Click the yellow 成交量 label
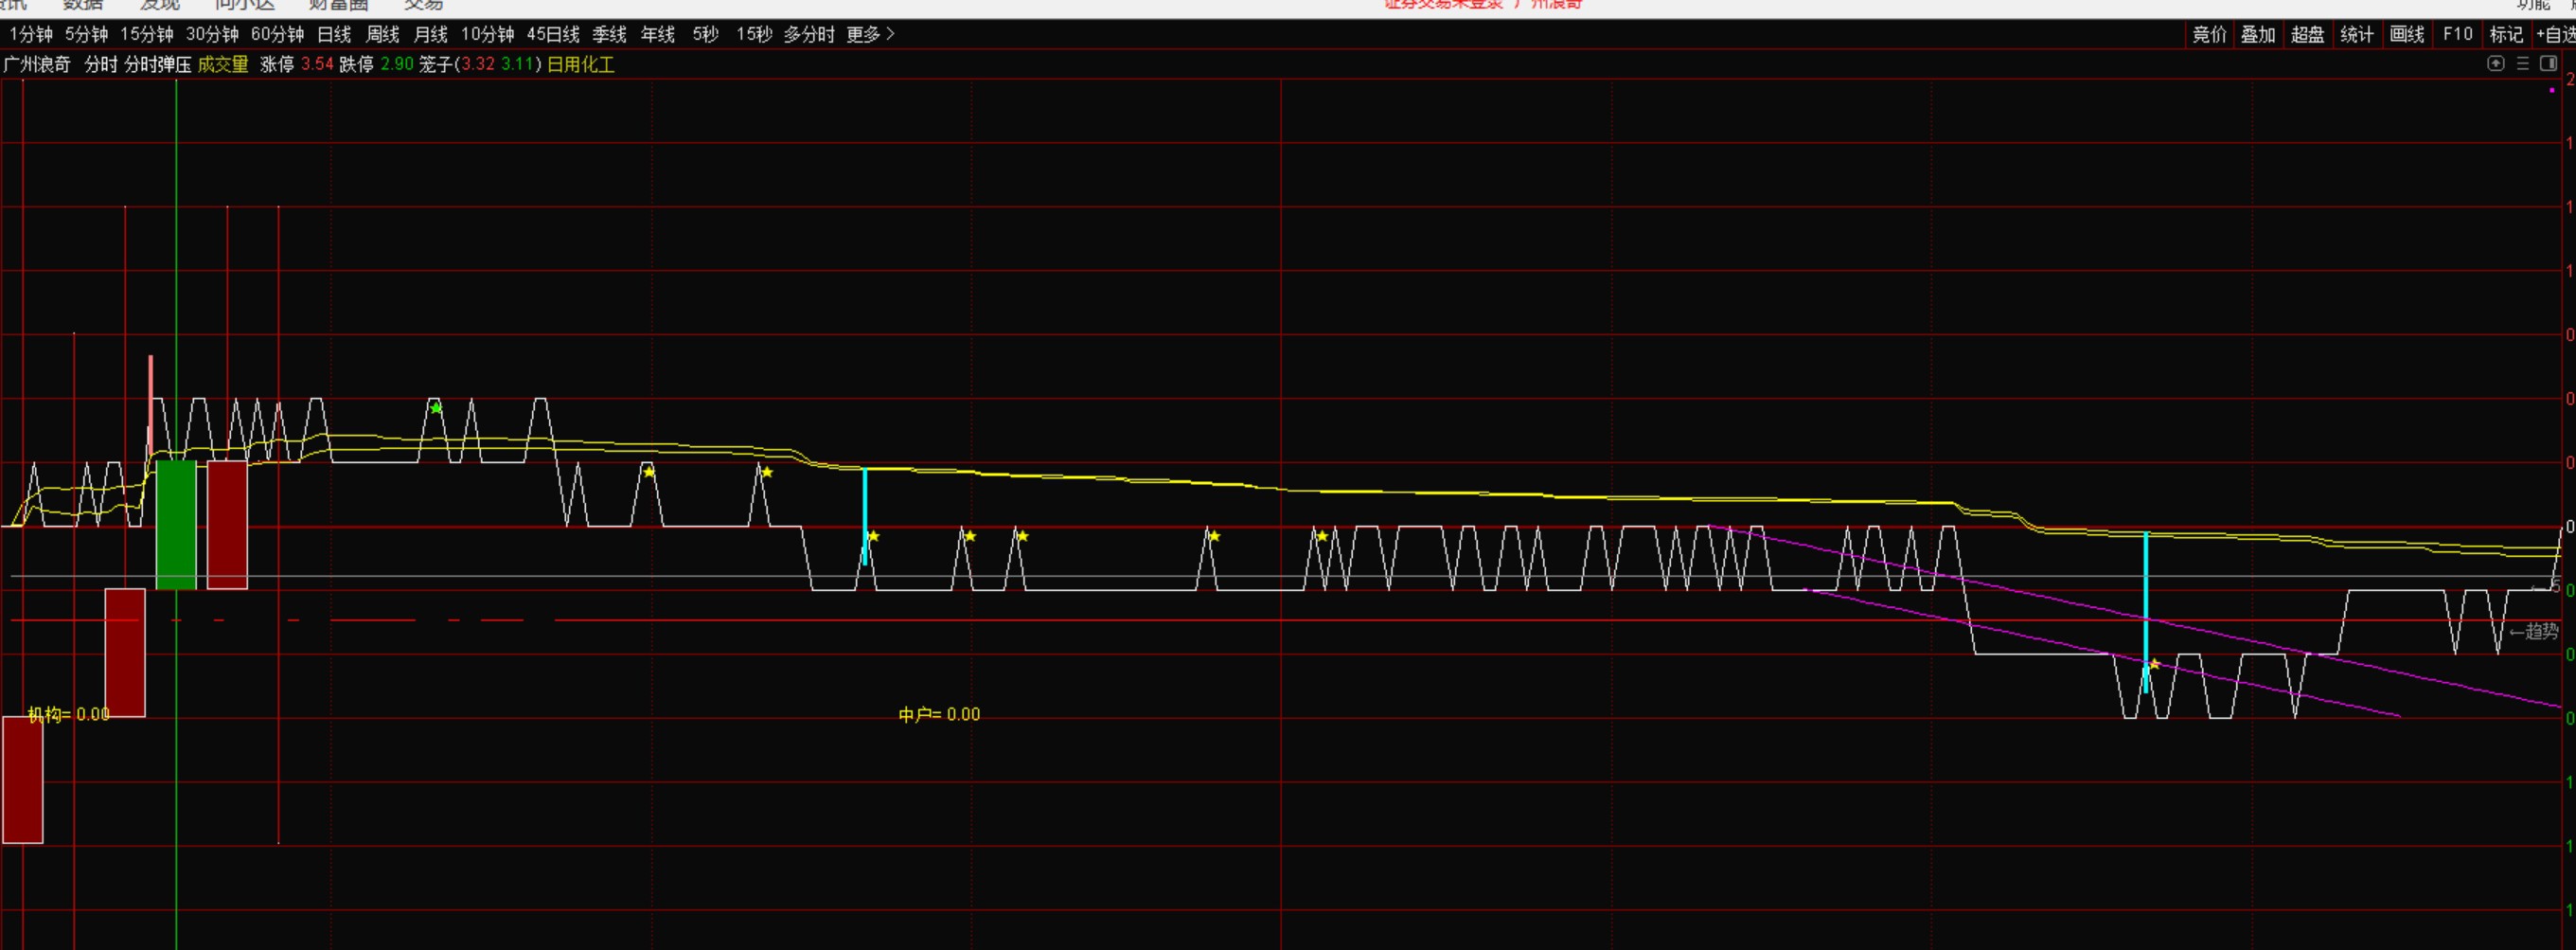The width and height of the screenshot is (2576, 950). coord(223,65)
